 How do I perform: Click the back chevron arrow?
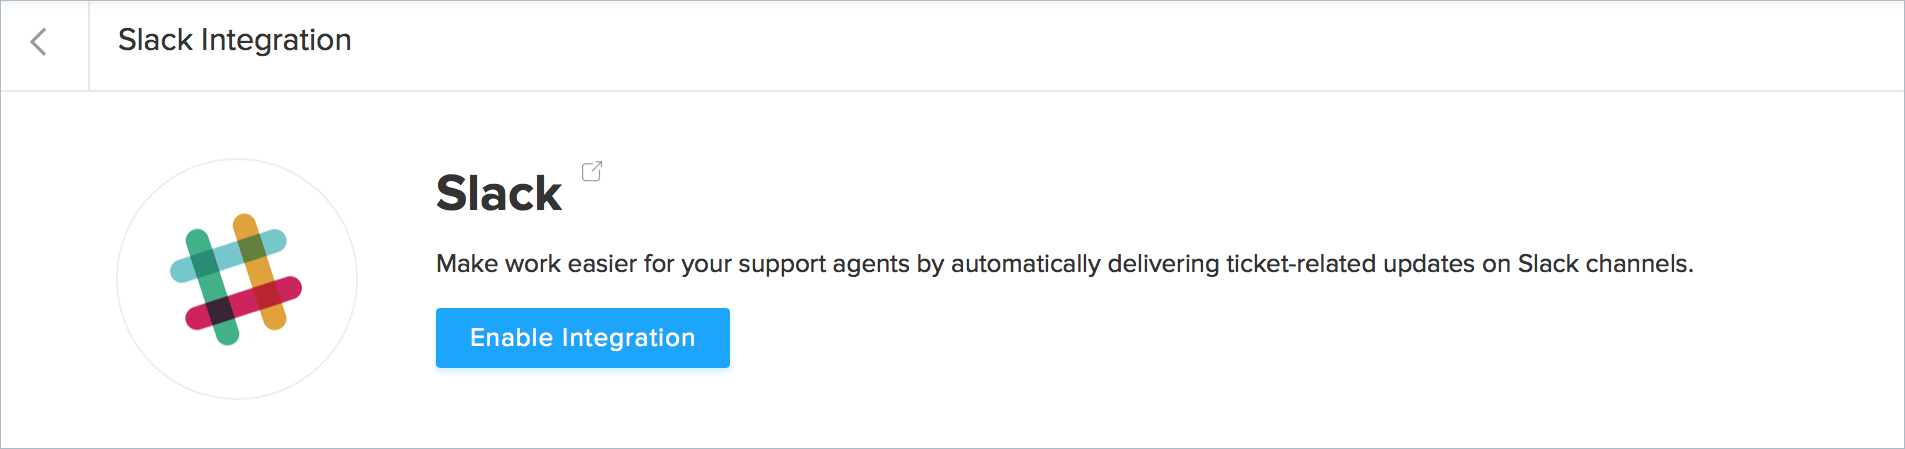[39, 42]
